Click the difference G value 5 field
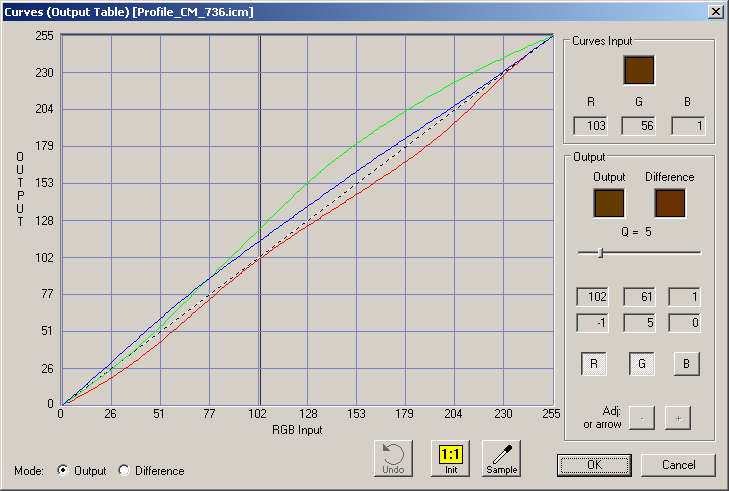The width and height of the screenshot is (729, 491). 639,323
